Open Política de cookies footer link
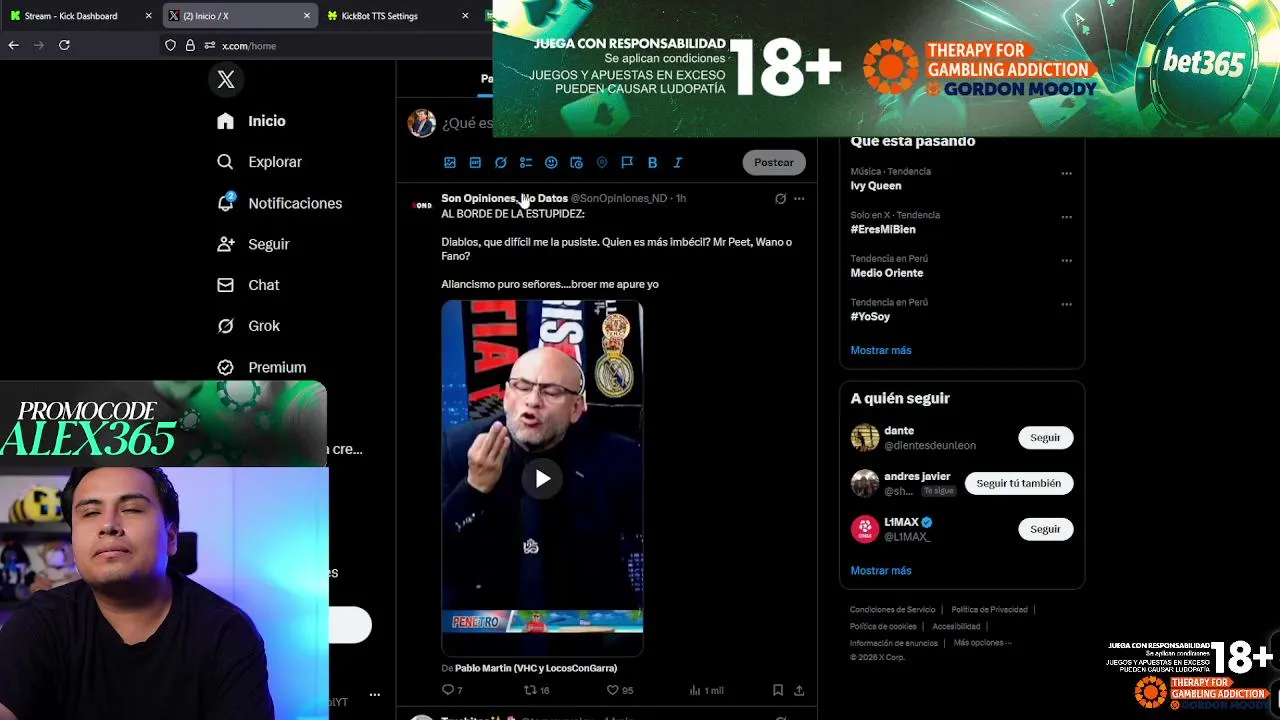Screen dimensions: 1280x720 click(x=883, y=627)
